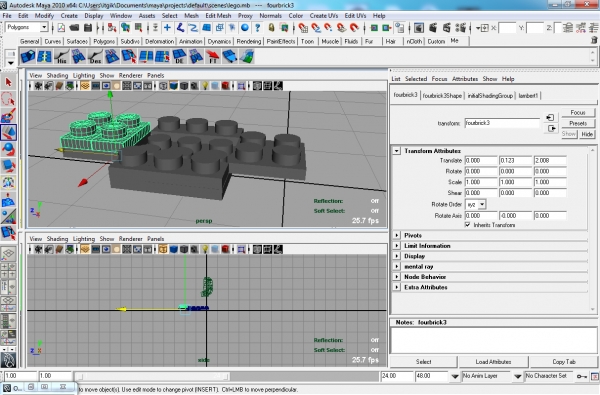Click the Presets button
The width and height of the screenshot is (600, 395).
coord(578,123)
